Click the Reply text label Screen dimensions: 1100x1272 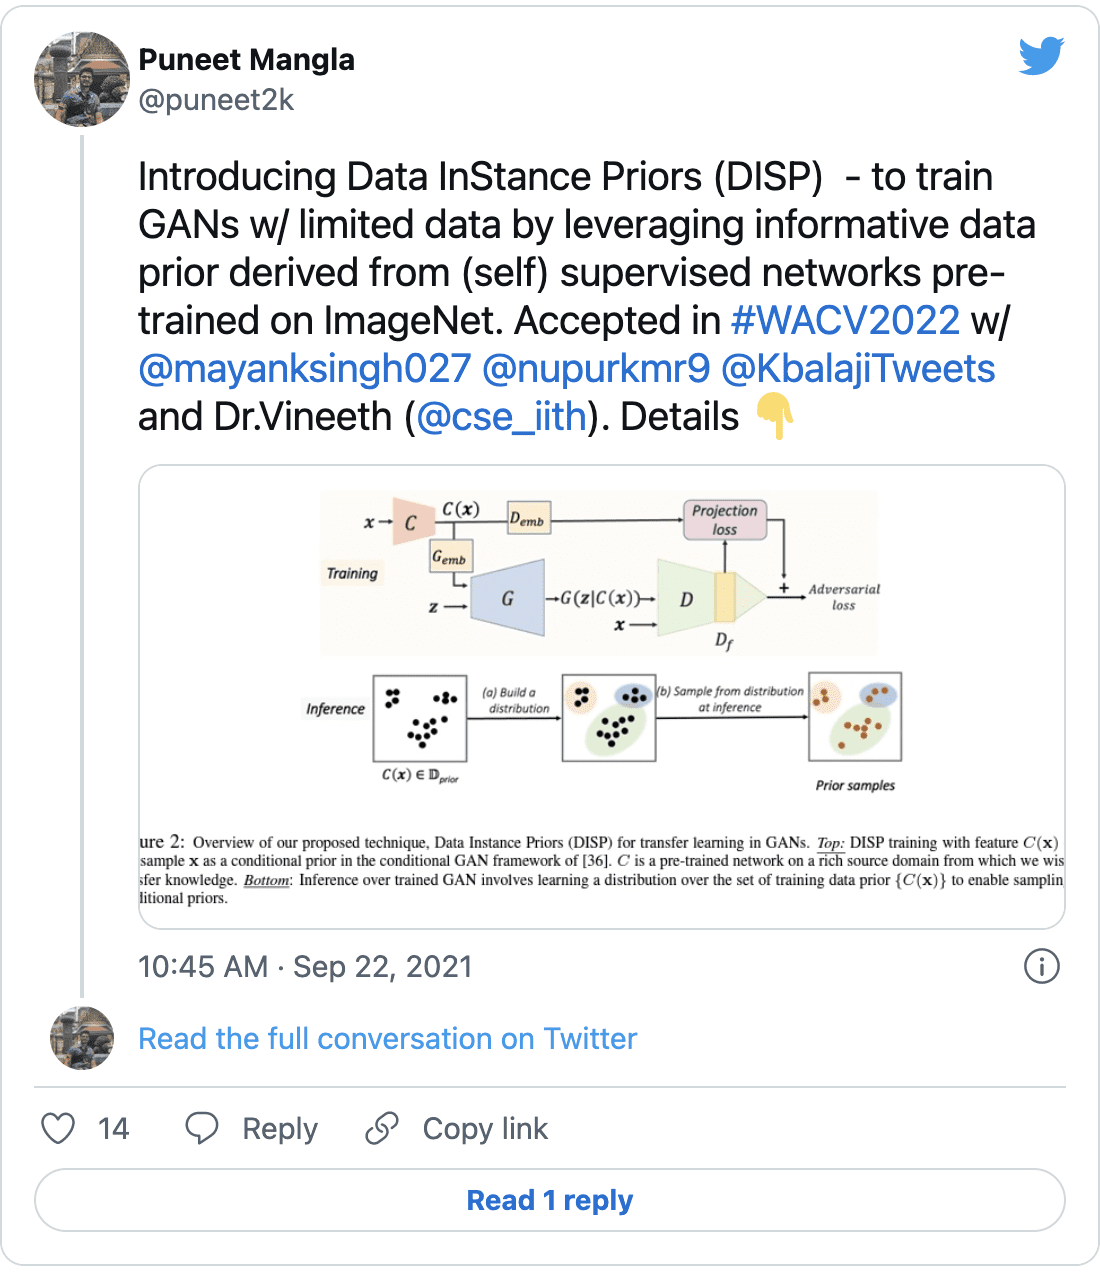coord(280,1129)
